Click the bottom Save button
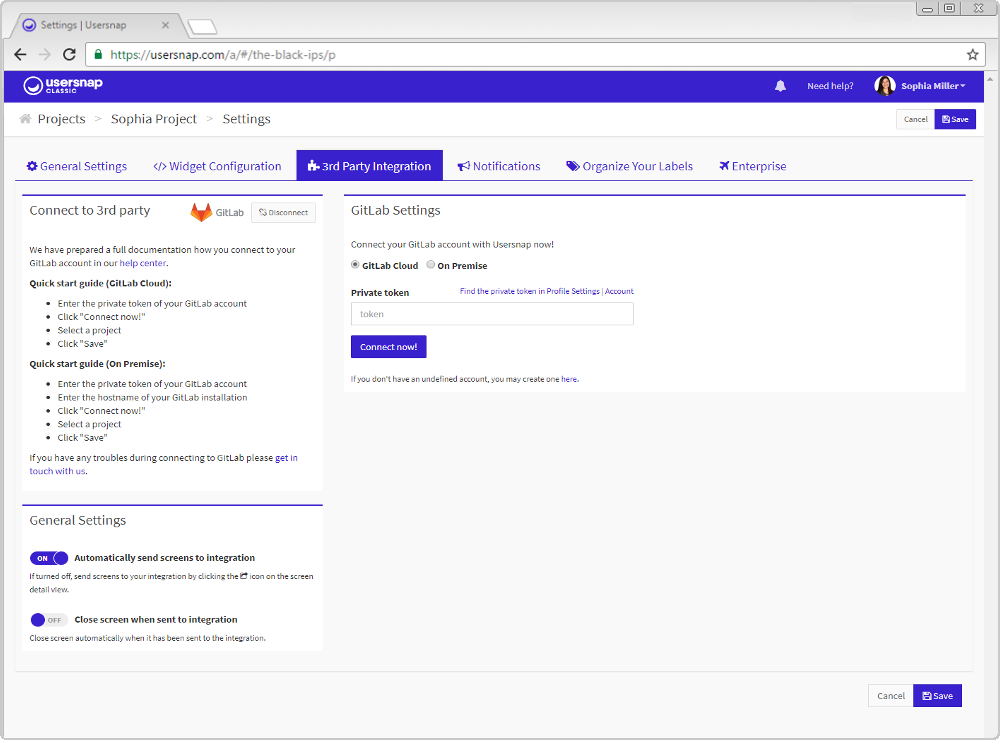The height and width of the screenshot is (740, 1000). (x=938, y=696)
